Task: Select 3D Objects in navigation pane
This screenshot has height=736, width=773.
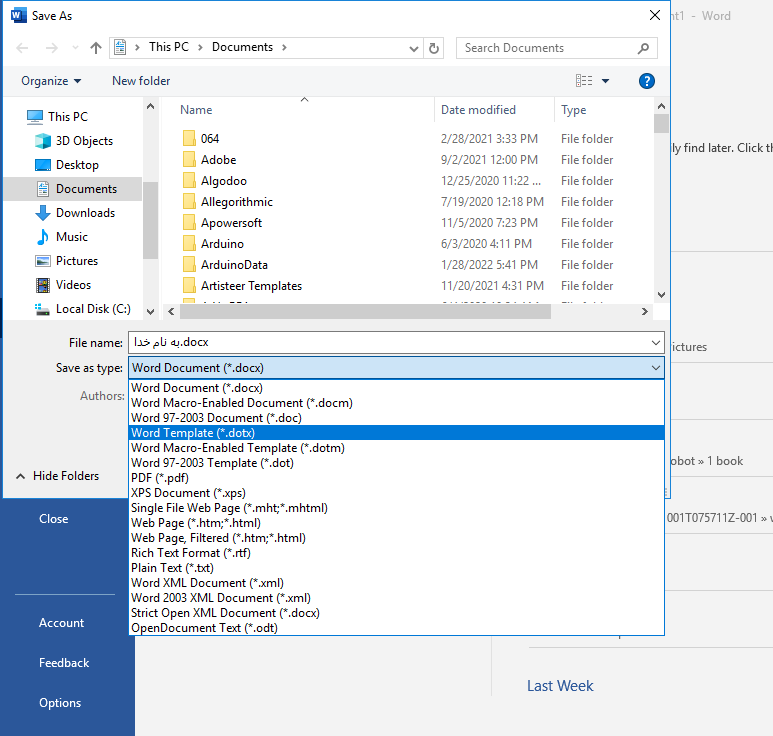Action: tap(84, 141)
